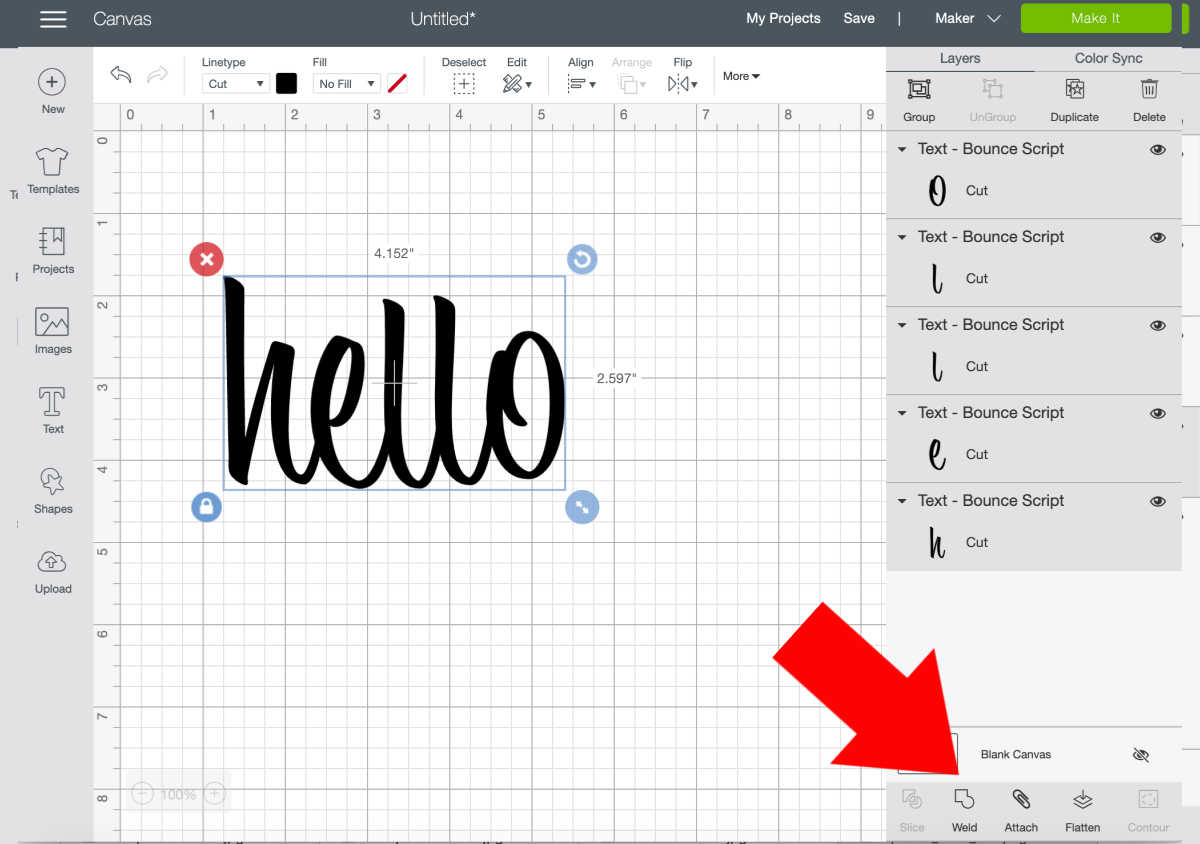Weld the selected layers
The height and width of the screenshot is (844, 1200).
[963, 810]
